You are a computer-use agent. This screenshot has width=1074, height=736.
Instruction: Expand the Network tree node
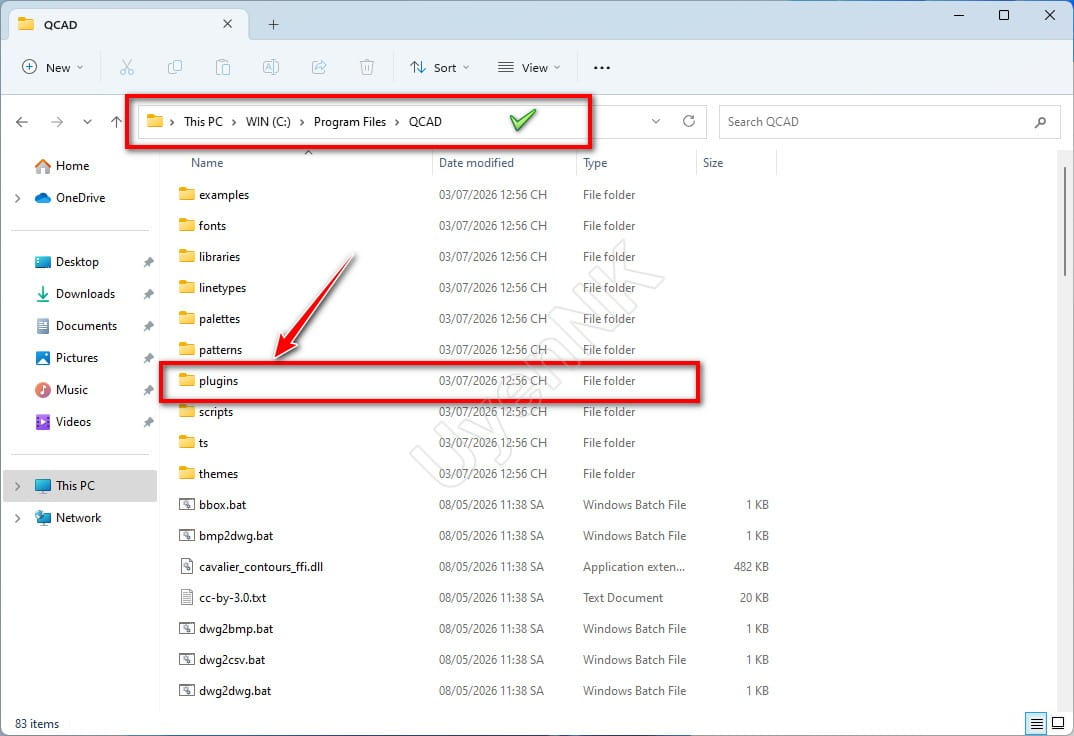[17, 518]
